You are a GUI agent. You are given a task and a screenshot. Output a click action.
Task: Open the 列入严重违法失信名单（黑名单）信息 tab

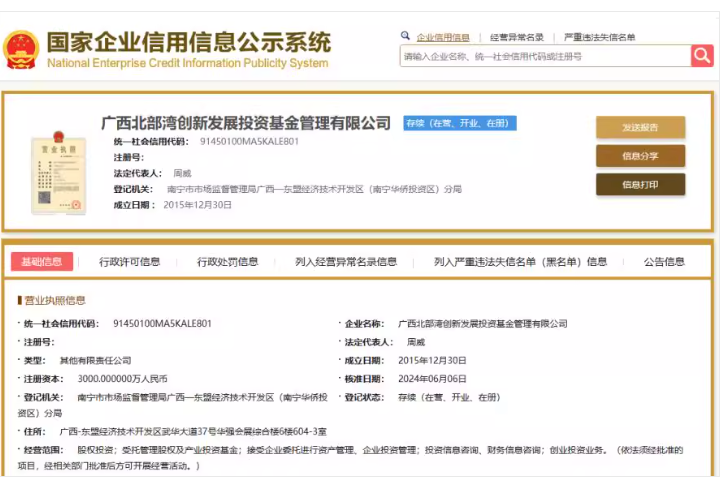pos(520,262)
